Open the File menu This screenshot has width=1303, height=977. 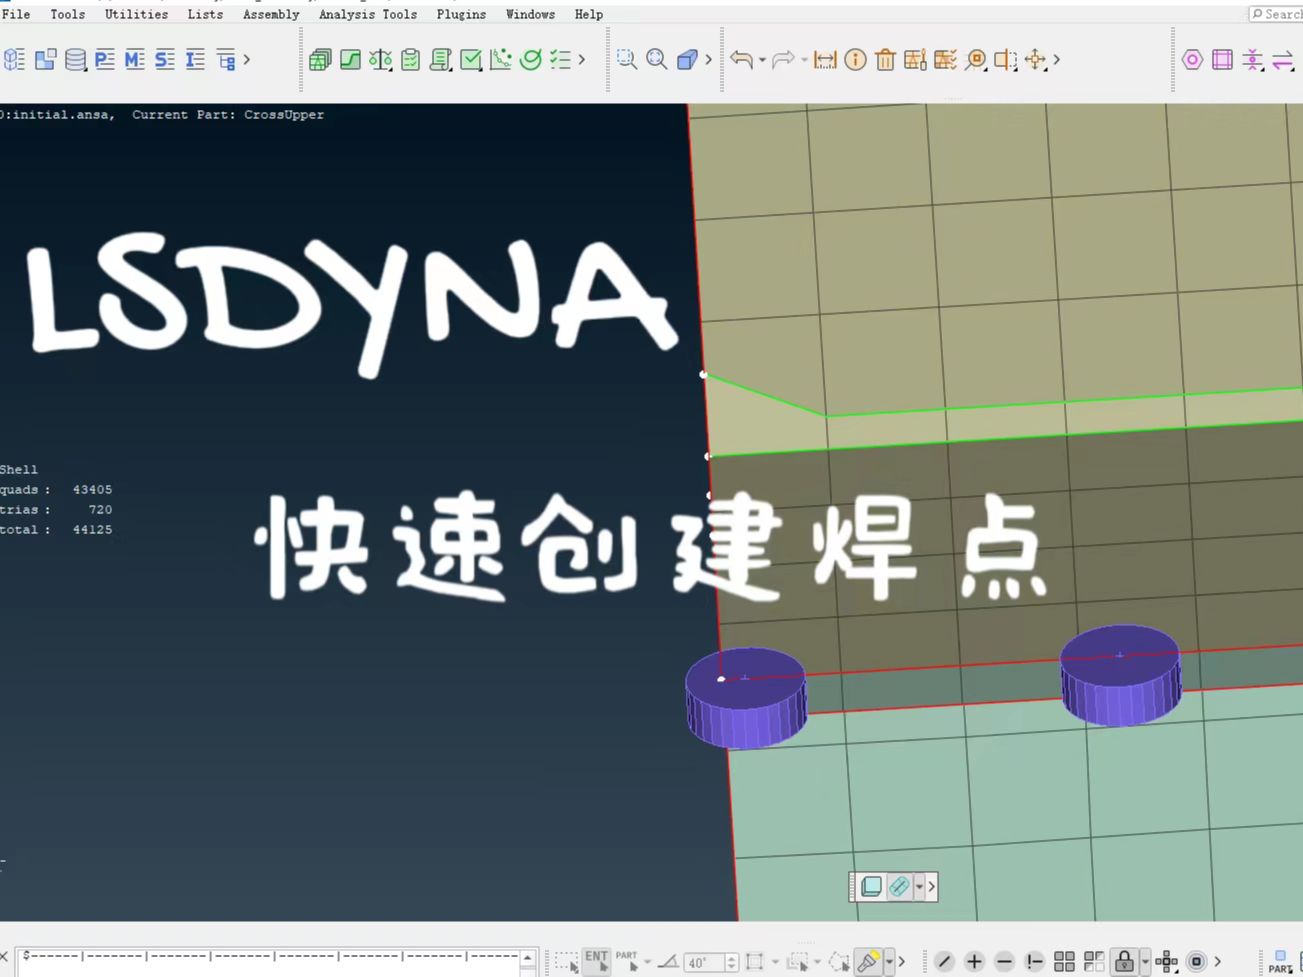(x=16, y=14)
